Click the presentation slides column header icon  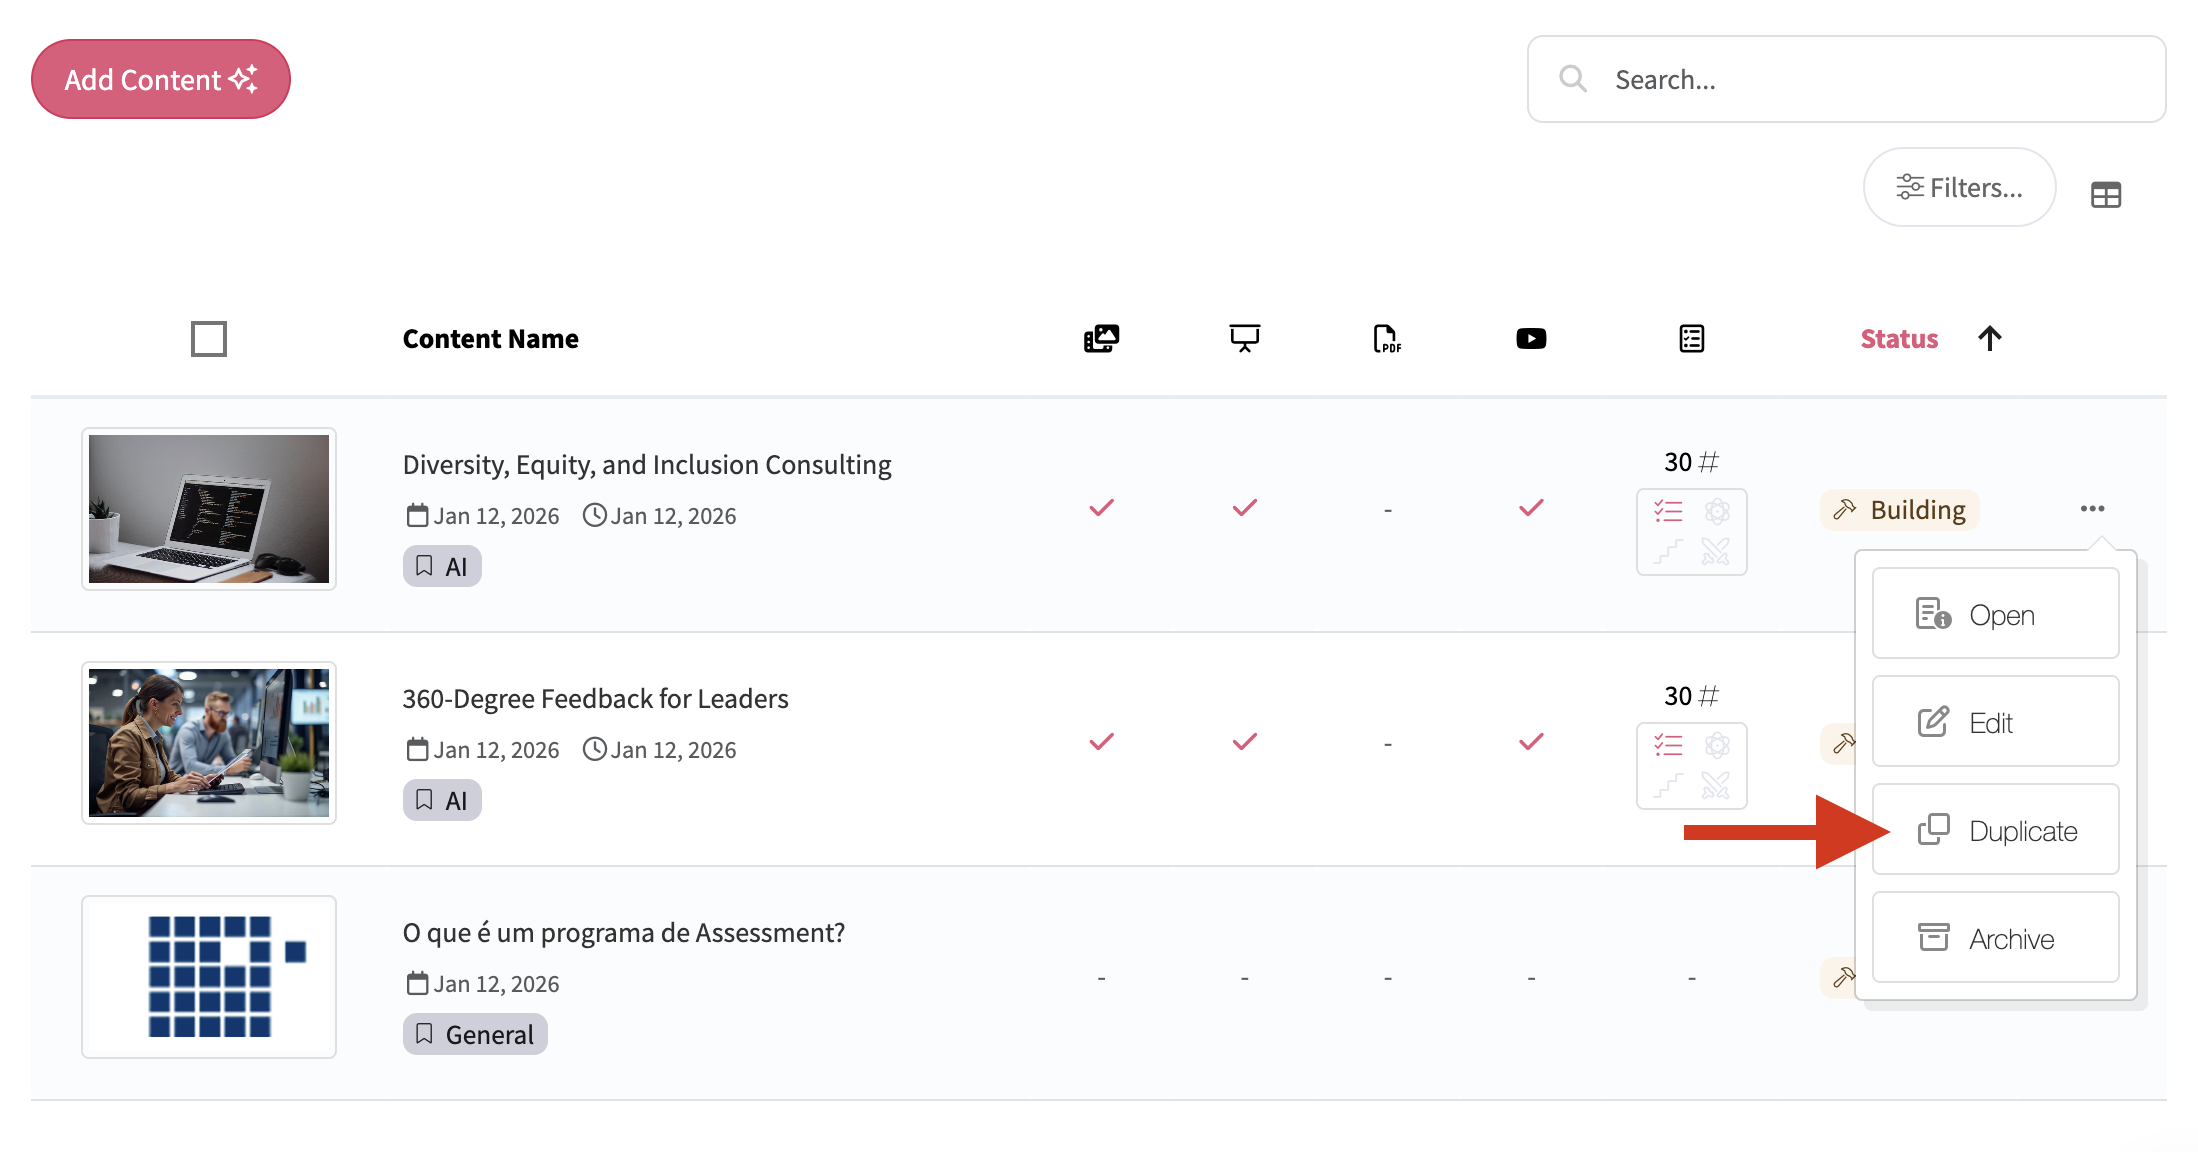tap(1244, 339)
